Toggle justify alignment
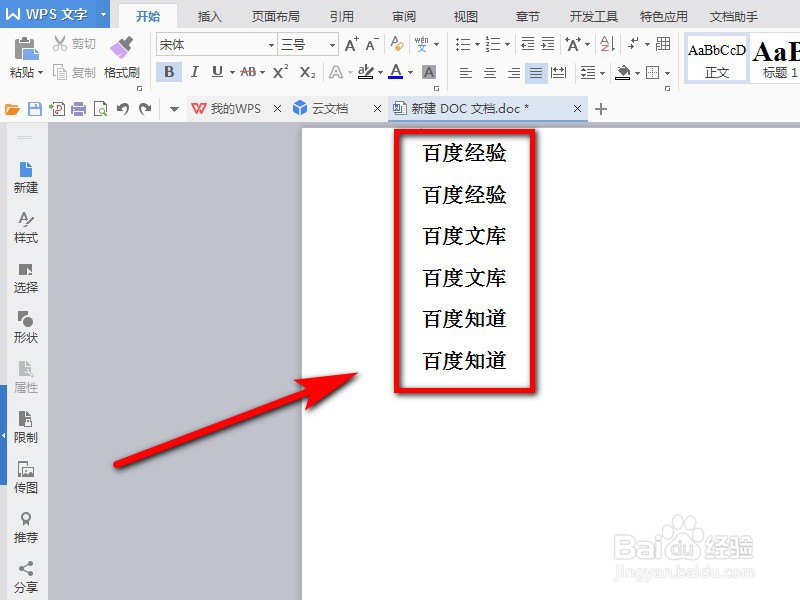 click(536, 73)
